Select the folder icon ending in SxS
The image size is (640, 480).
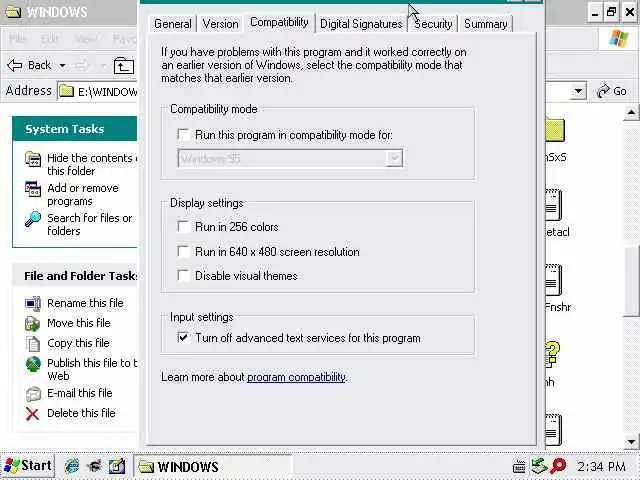point(555,130)
